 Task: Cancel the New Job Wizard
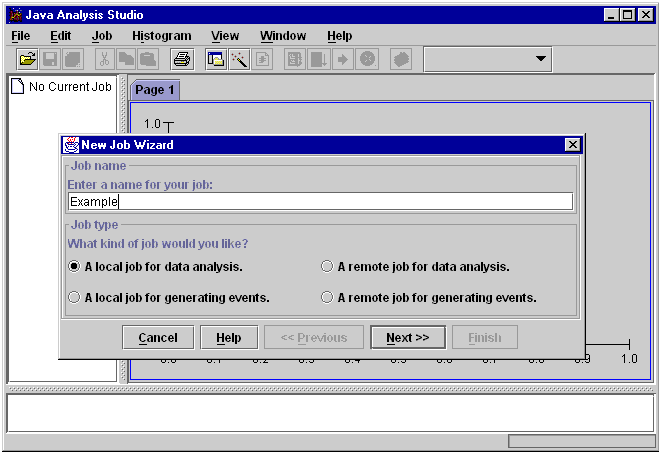157,338
